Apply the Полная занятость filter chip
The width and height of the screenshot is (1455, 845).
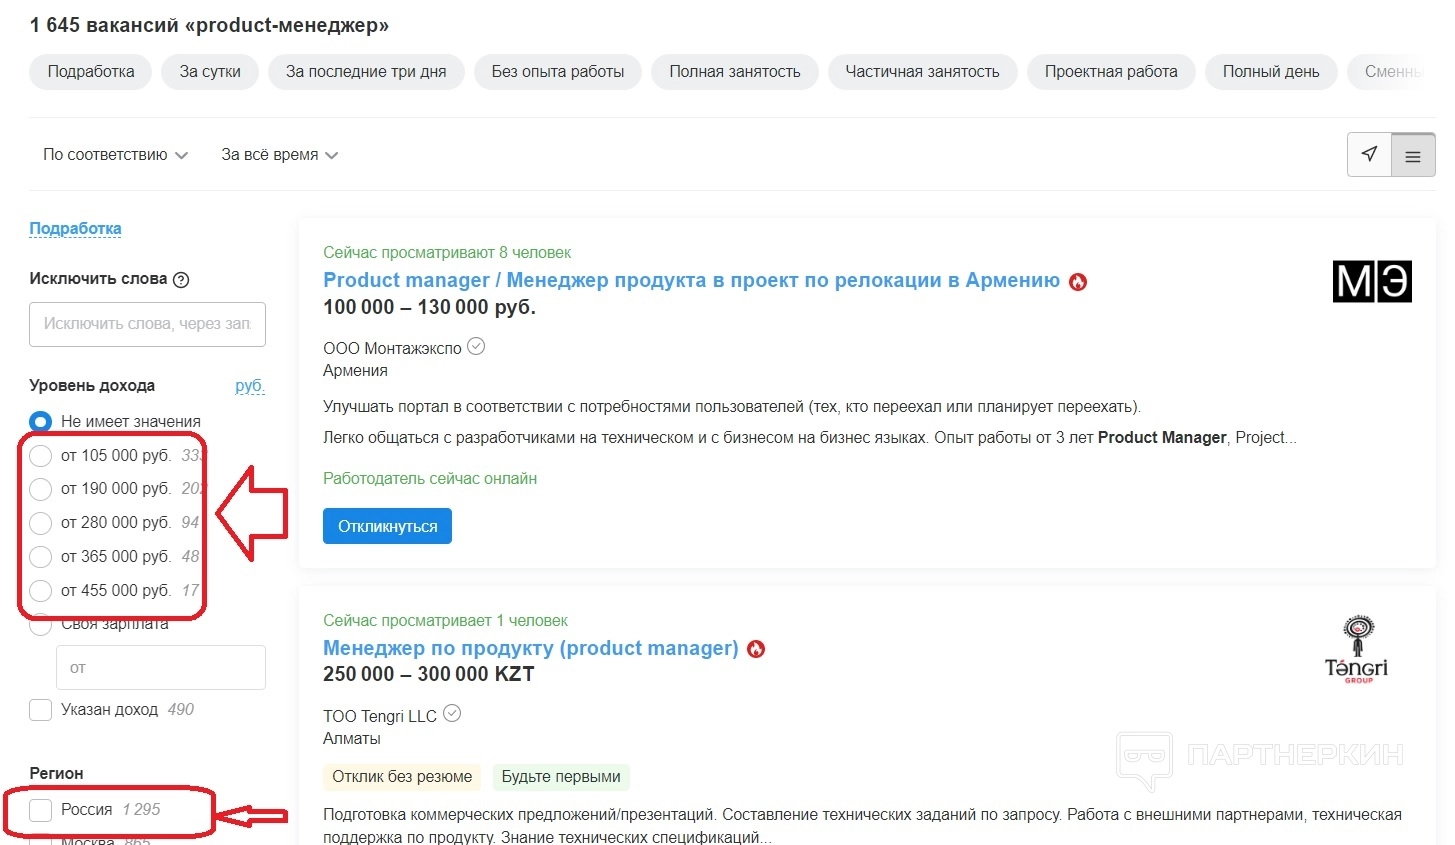click(734, 72)
